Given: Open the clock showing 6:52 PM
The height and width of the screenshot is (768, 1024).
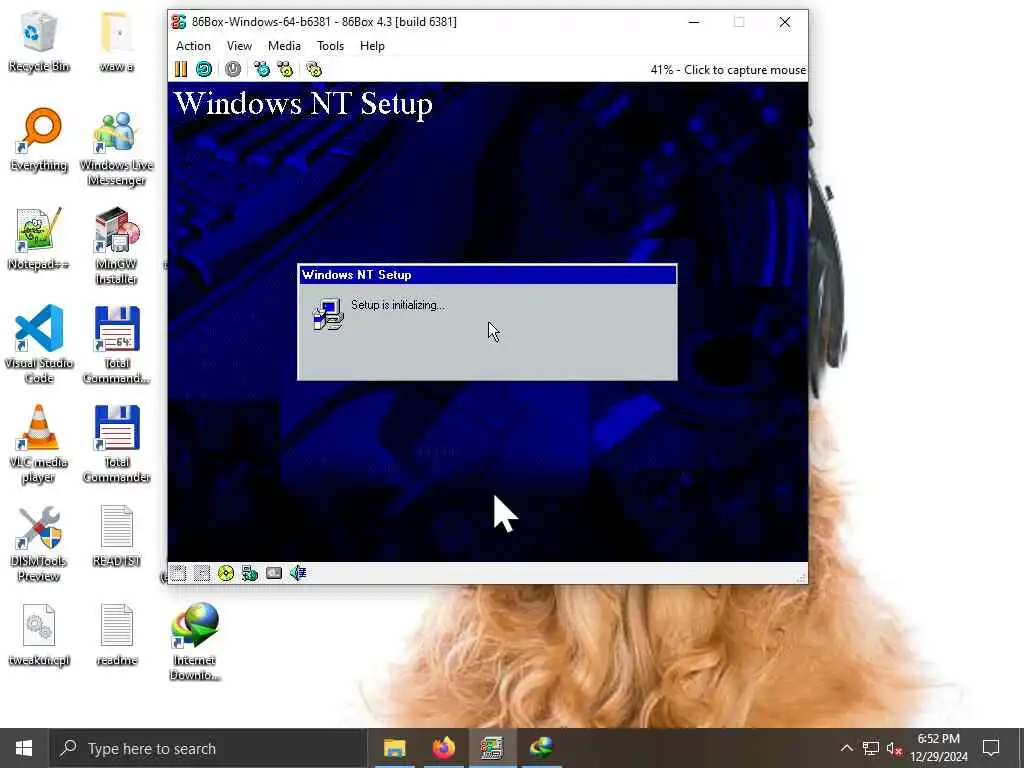Looking at the screenshot, I should coord(938,748).
